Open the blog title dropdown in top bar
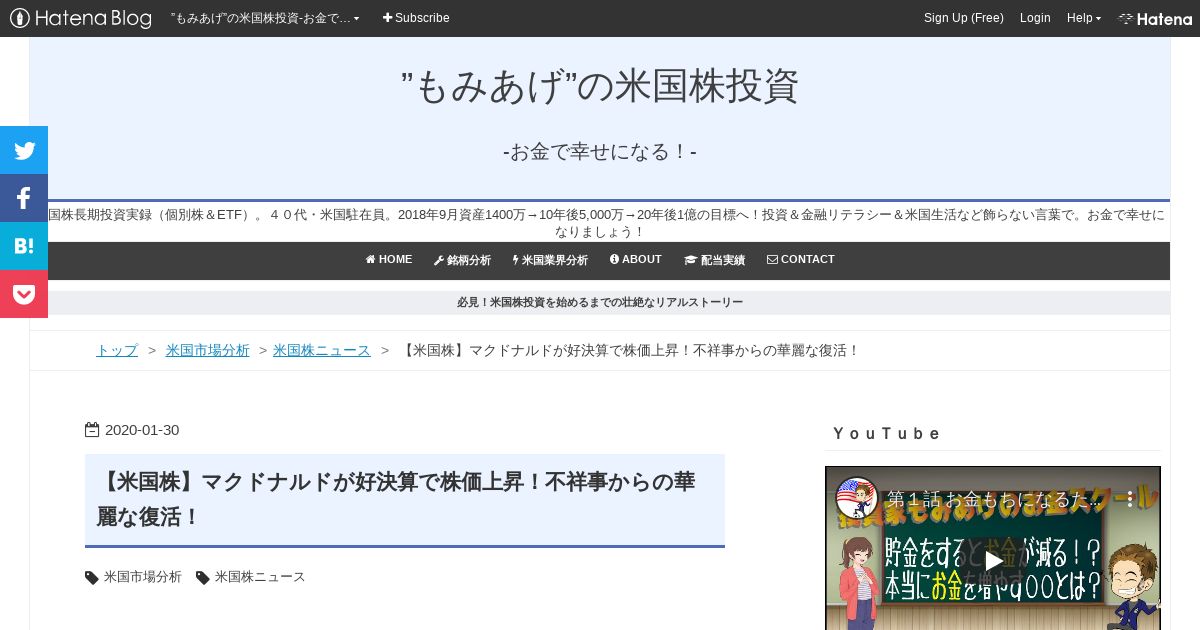The height and width of the screenshot is (630, 1200). (x=265, y=18)
